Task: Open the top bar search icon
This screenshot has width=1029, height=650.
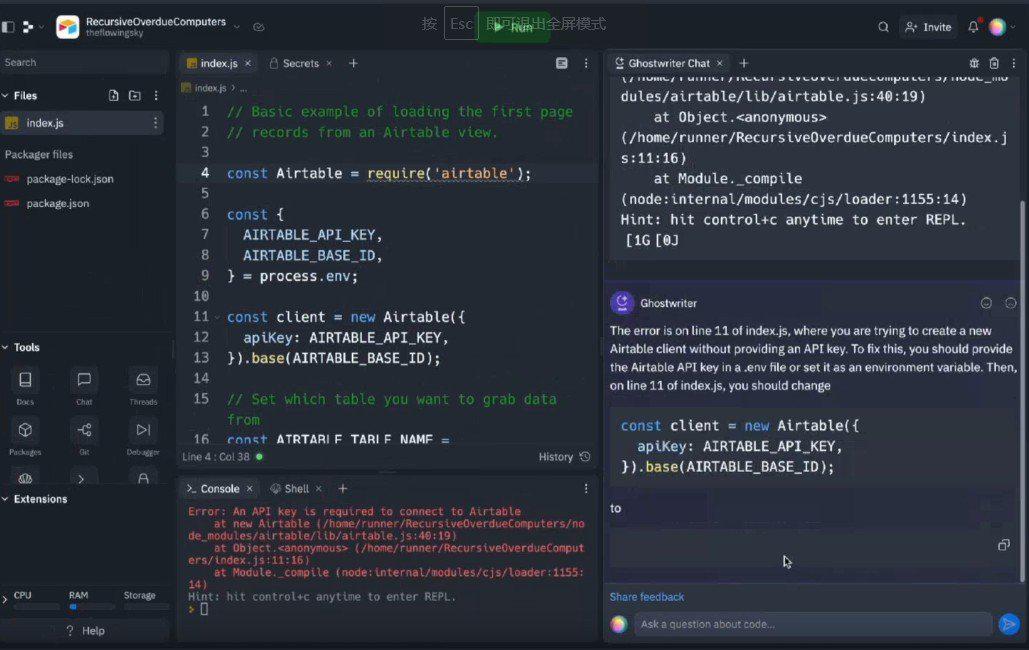Action: coord(883,27)
